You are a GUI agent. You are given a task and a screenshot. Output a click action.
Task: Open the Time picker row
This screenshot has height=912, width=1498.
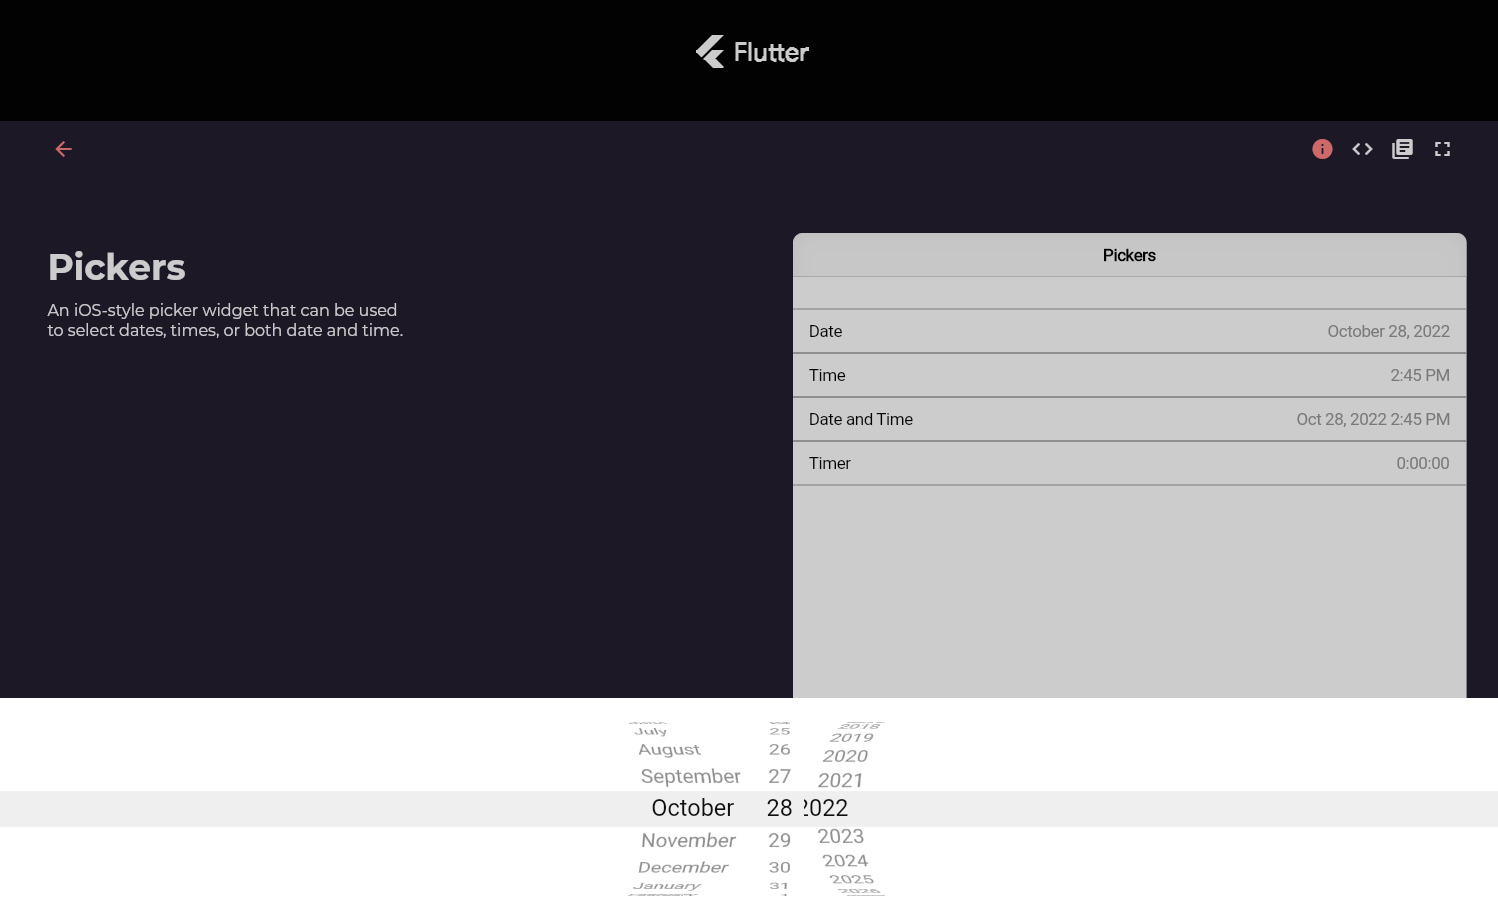1129,375
